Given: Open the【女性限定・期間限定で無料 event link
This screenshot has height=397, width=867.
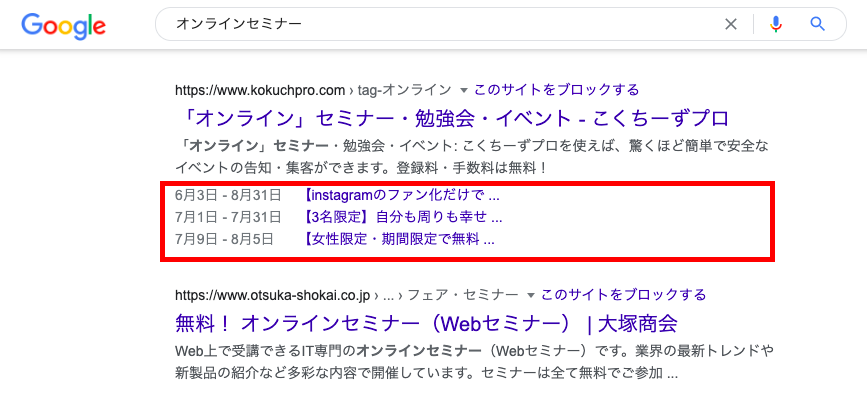Looking at the screenshot, I should [398, 239].
